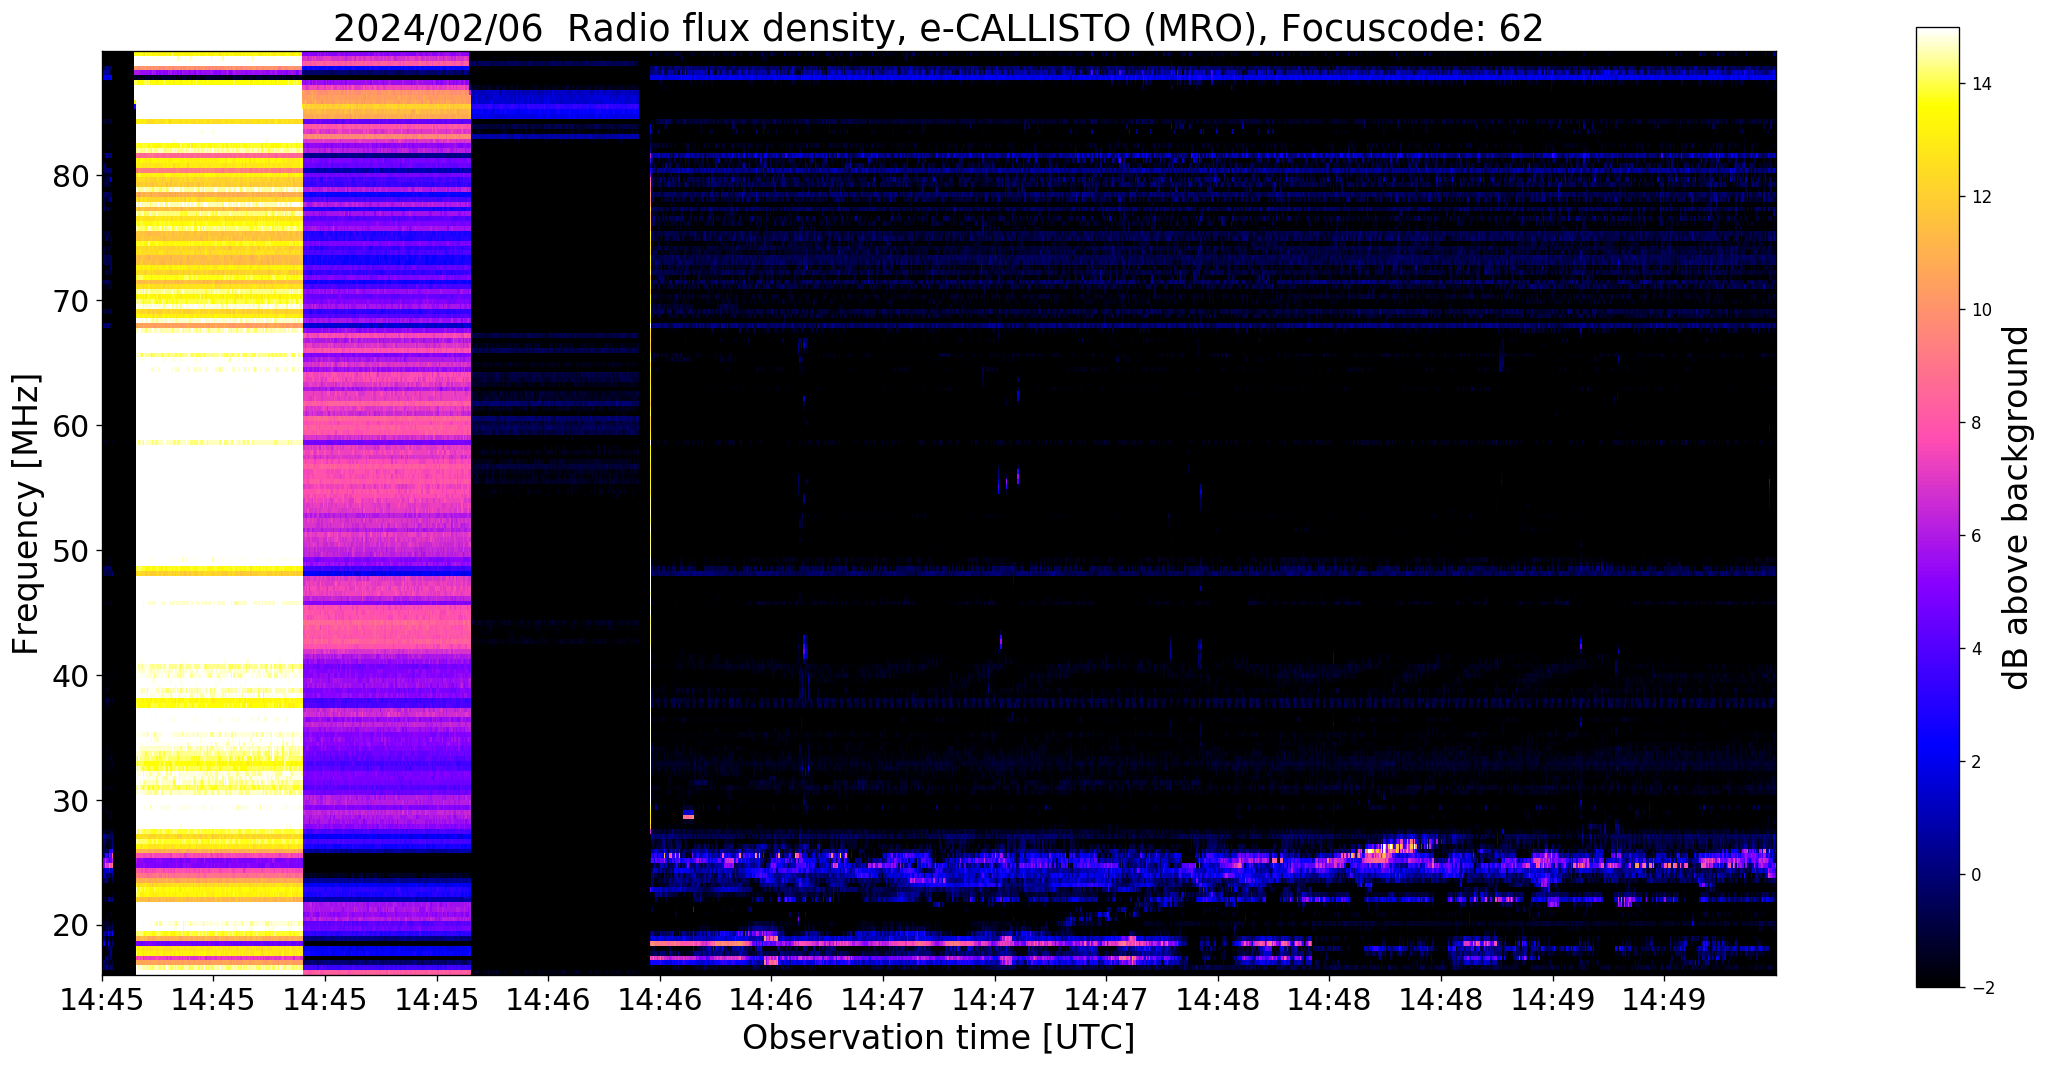Click the colorbar gradient strip
Viewport: 2047px width, 1067px height.
coord(1937,507)
